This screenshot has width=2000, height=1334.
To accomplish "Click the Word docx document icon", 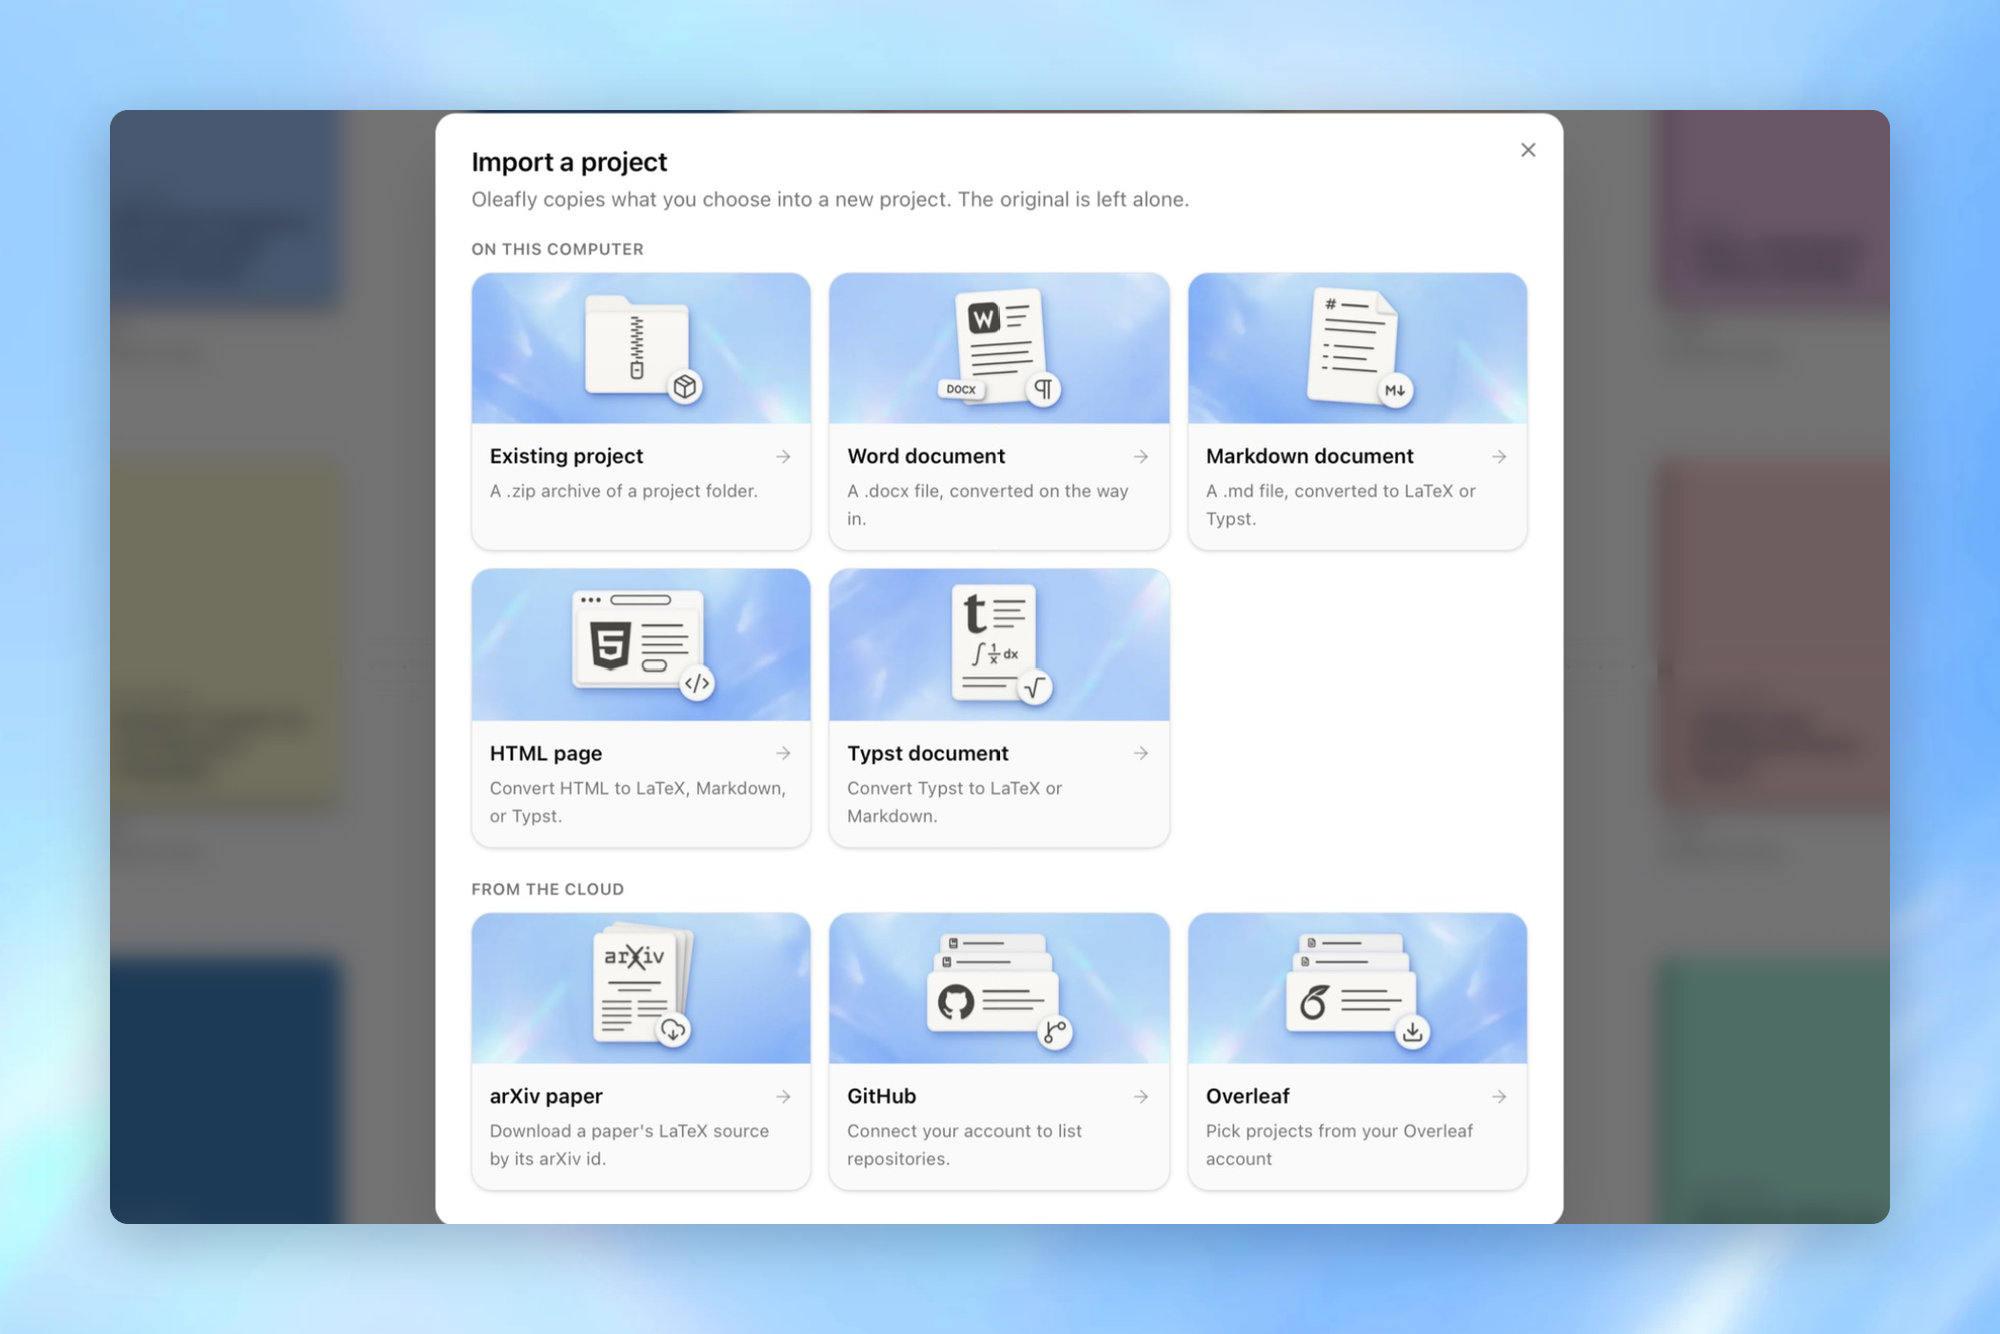I will click(x=999, y=347).
